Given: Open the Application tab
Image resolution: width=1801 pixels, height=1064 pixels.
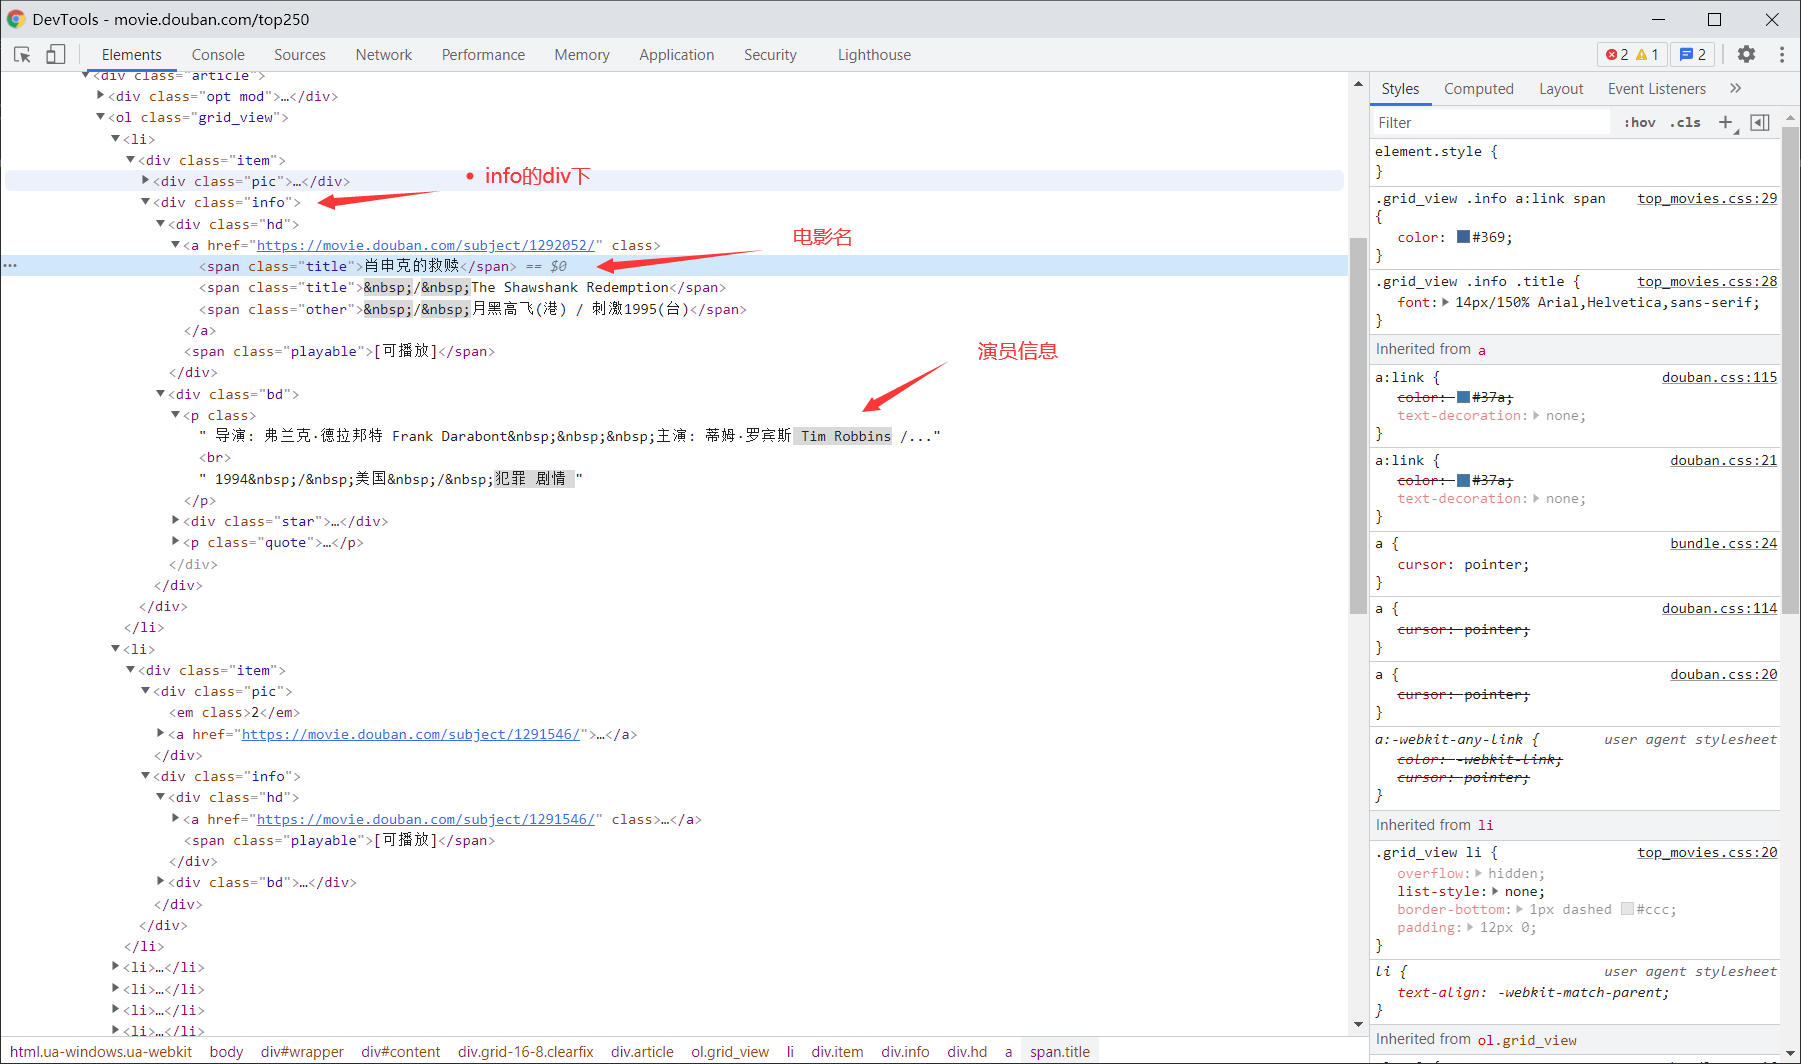Looking at the screenshot, I should 677,55.
